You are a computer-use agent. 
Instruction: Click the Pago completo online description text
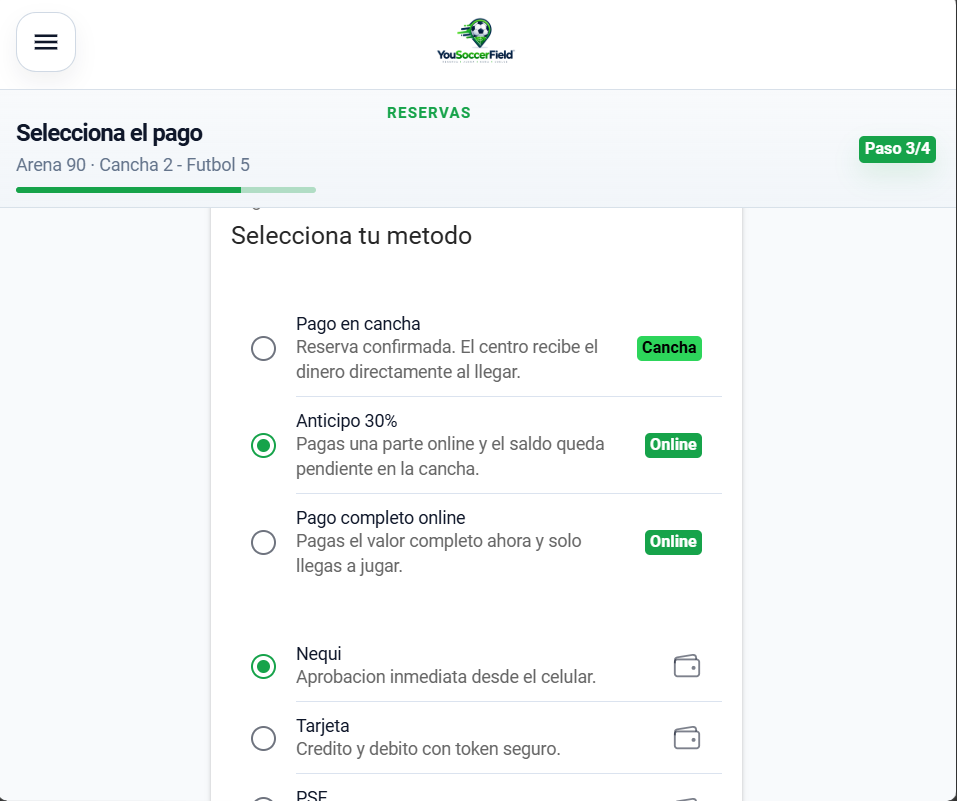tap(439, 554)
